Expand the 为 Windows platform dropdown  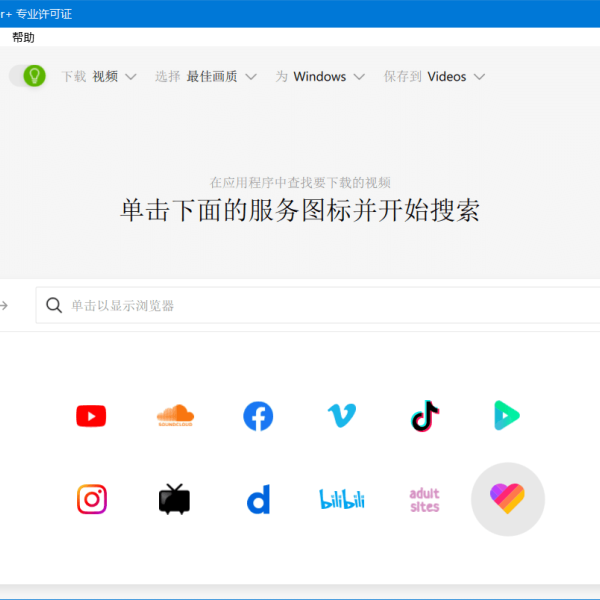click(320, 77)
